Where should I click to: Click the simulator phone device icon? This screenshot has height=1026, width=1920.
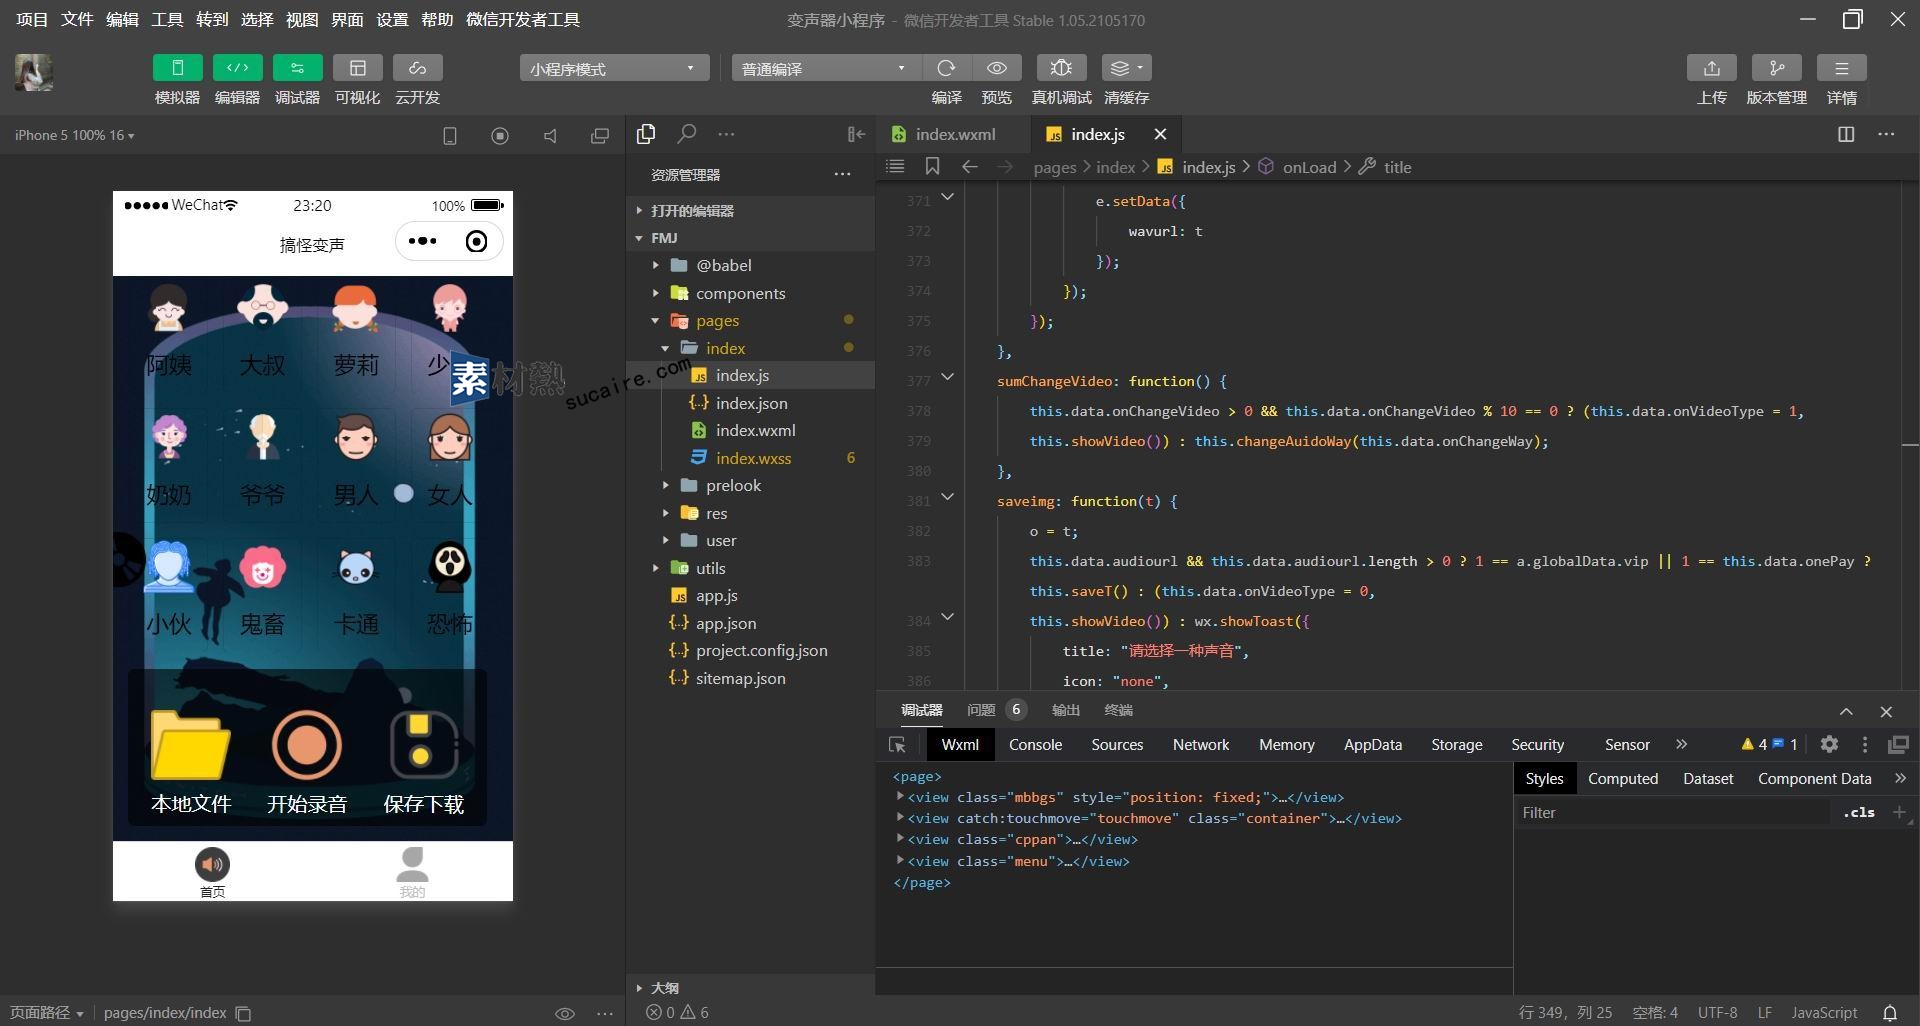449,135
